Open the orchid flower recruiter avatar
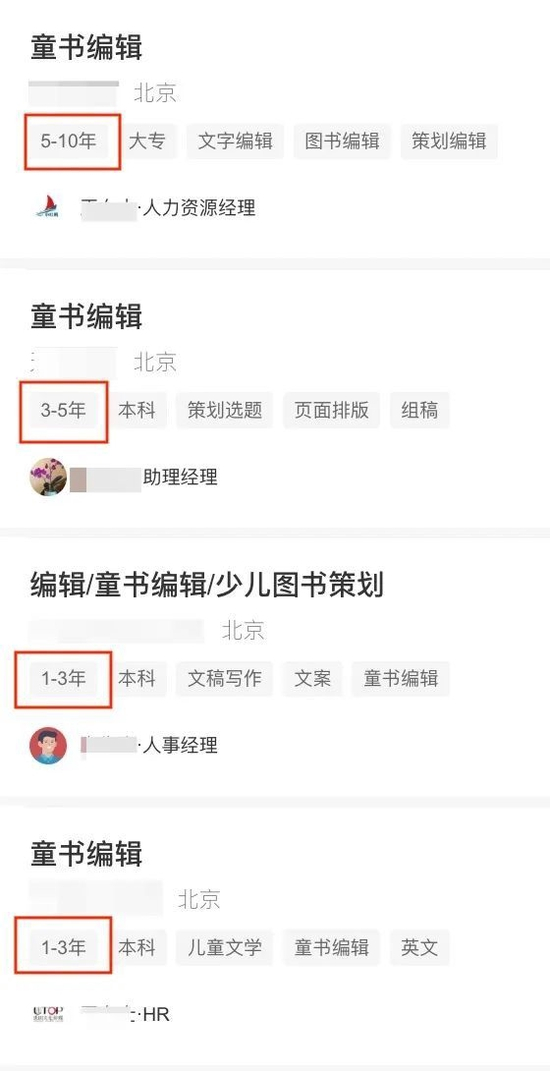Viewport: 550px width, 1071px height. coord(49,477)
